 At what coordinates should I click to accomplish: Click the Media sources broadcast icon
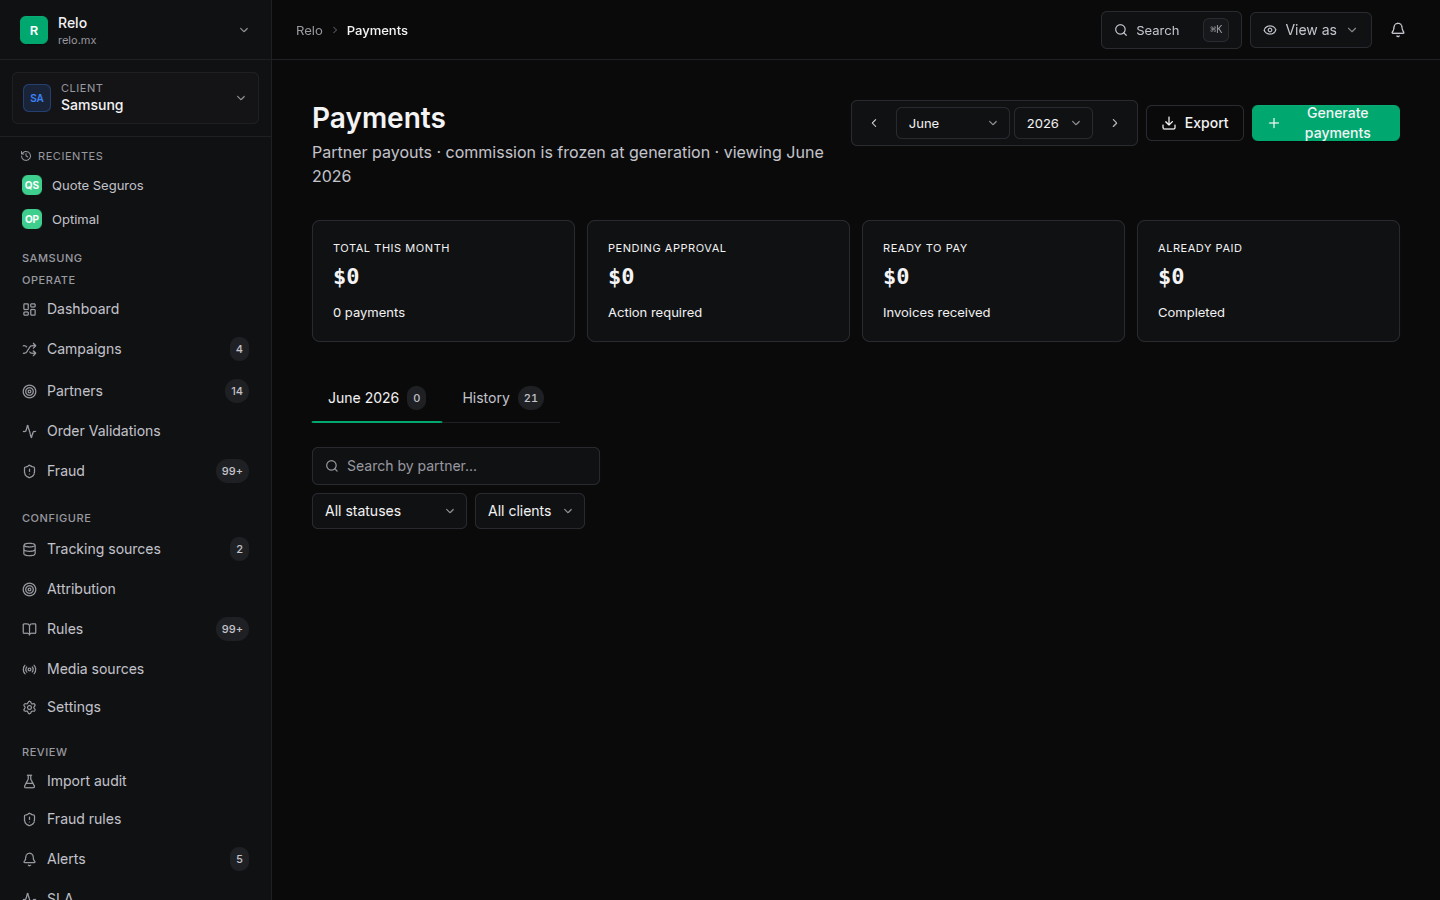point(29,669)
